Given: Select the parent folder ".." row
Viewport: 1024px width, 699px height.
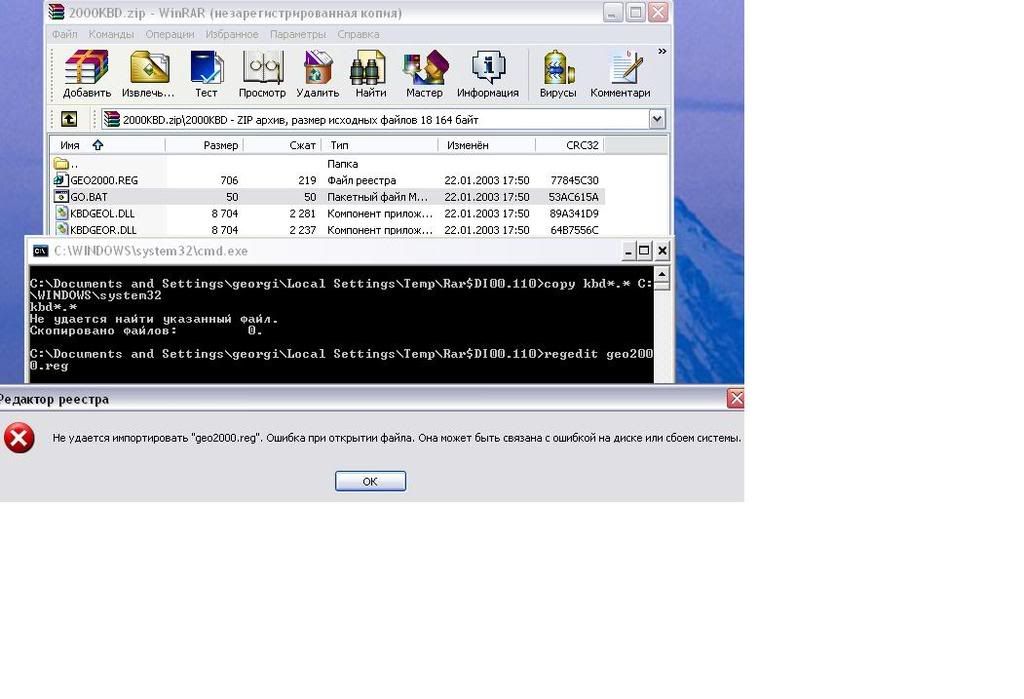Looking at the screenshot, I should (x=328, y=164).
